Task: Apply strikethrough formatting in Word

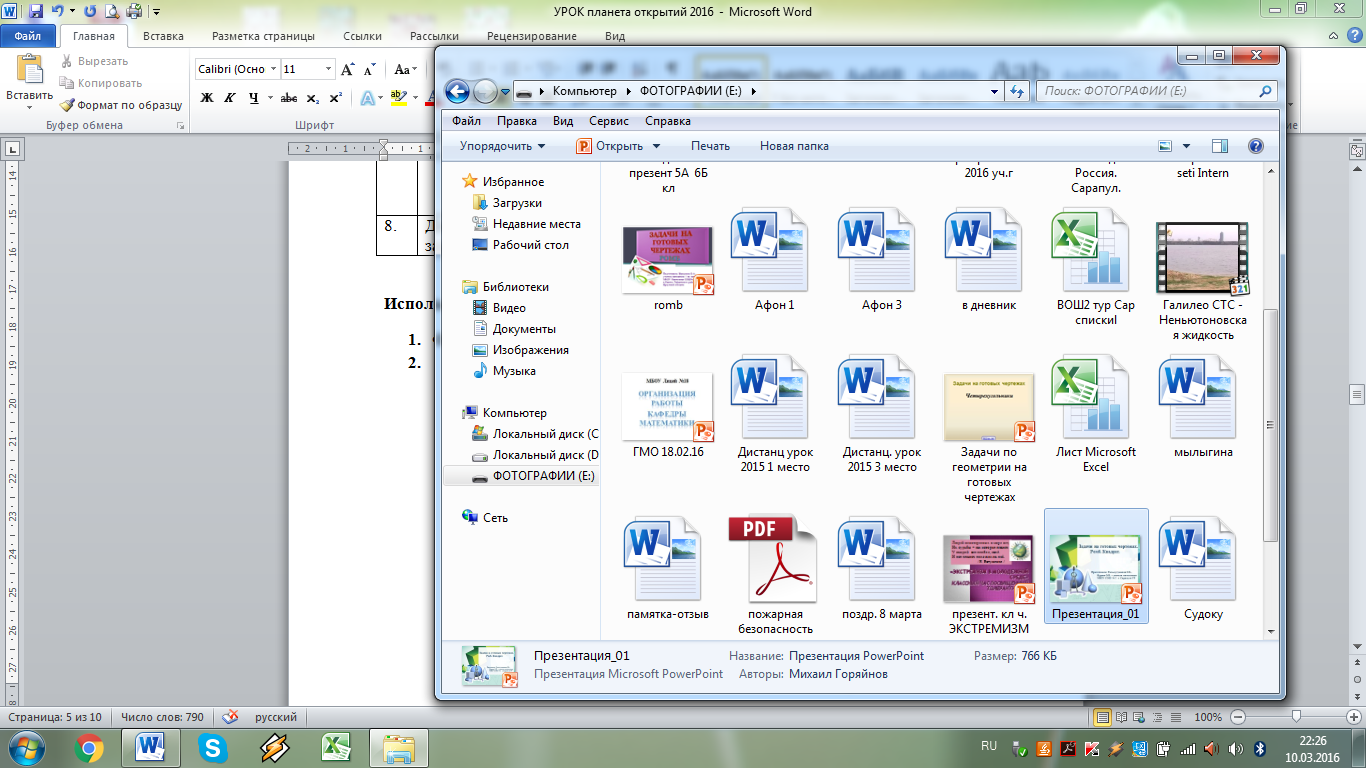Action: point(289,97)
